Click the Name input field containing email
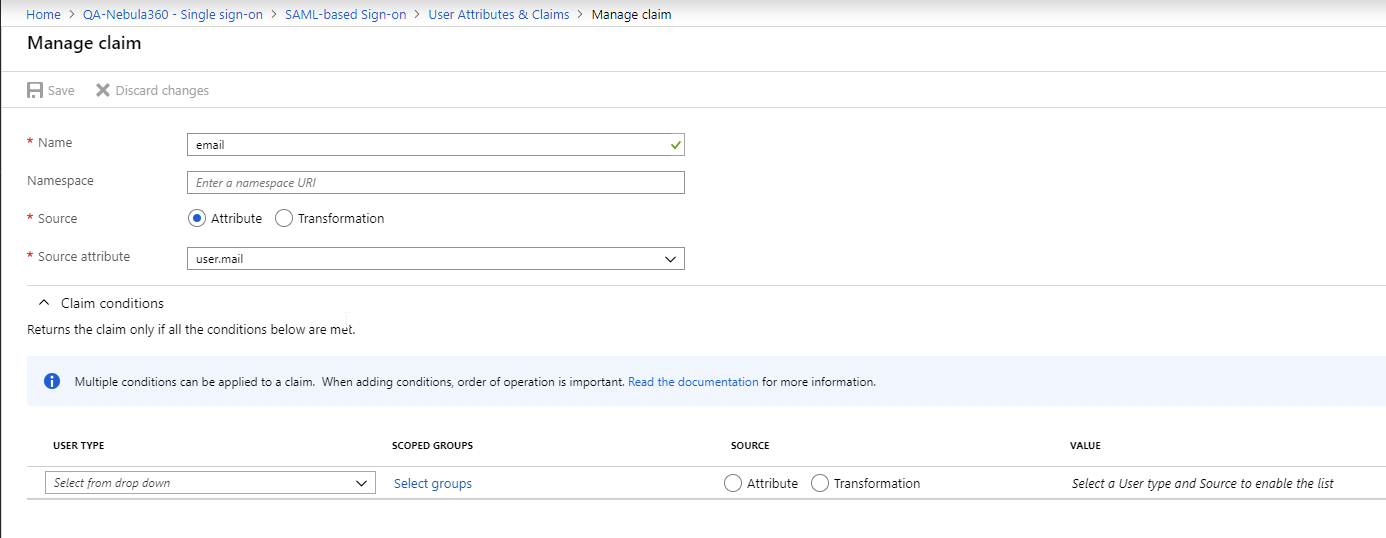This screenshot has width=1386, height=538. (x=436, y=145)
